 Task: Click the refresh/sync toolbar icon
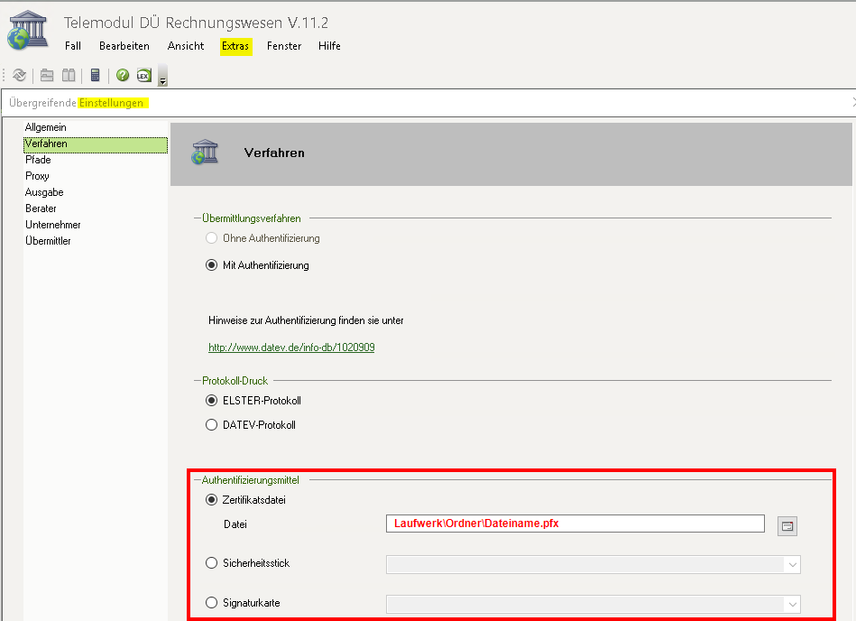click(19, 75)
